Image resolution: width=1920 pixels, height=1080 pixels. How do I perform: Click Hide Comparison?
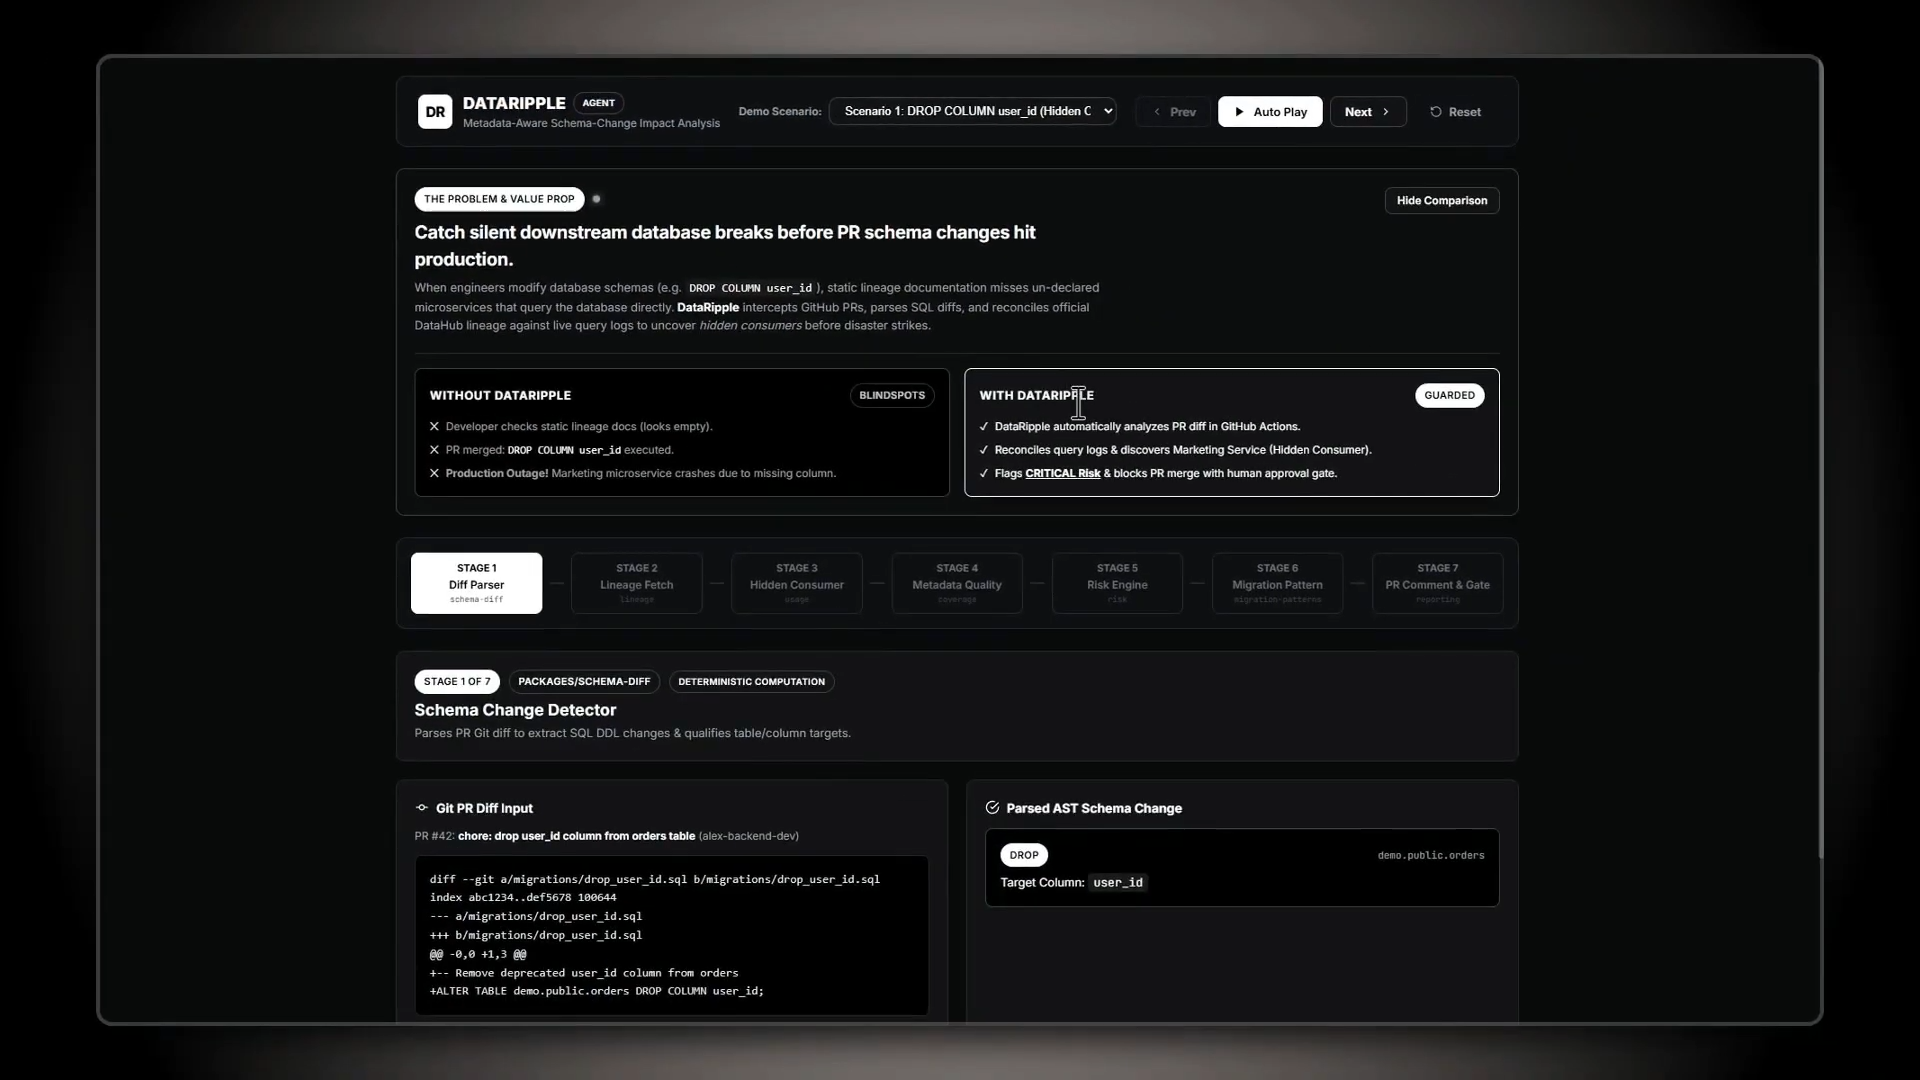[1442, 201]
